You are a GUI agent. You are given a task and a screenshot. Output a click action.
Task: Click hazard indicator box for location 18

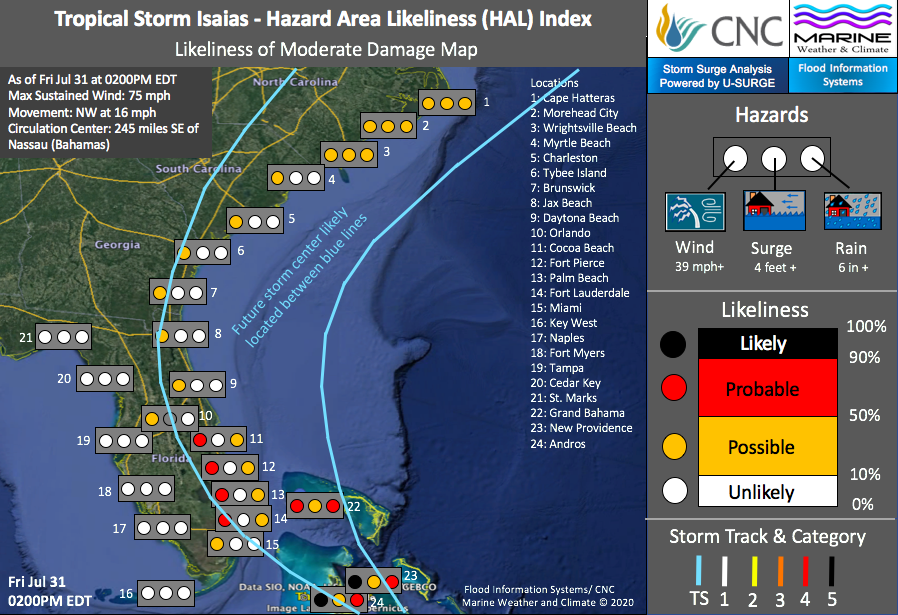(147, 489)
